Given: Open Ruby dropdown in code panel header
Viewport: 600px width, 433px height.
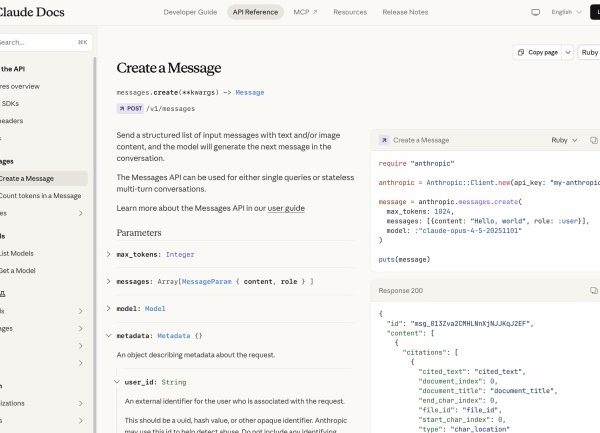Looking at the screenshot, I should click(x=564, y=140).
